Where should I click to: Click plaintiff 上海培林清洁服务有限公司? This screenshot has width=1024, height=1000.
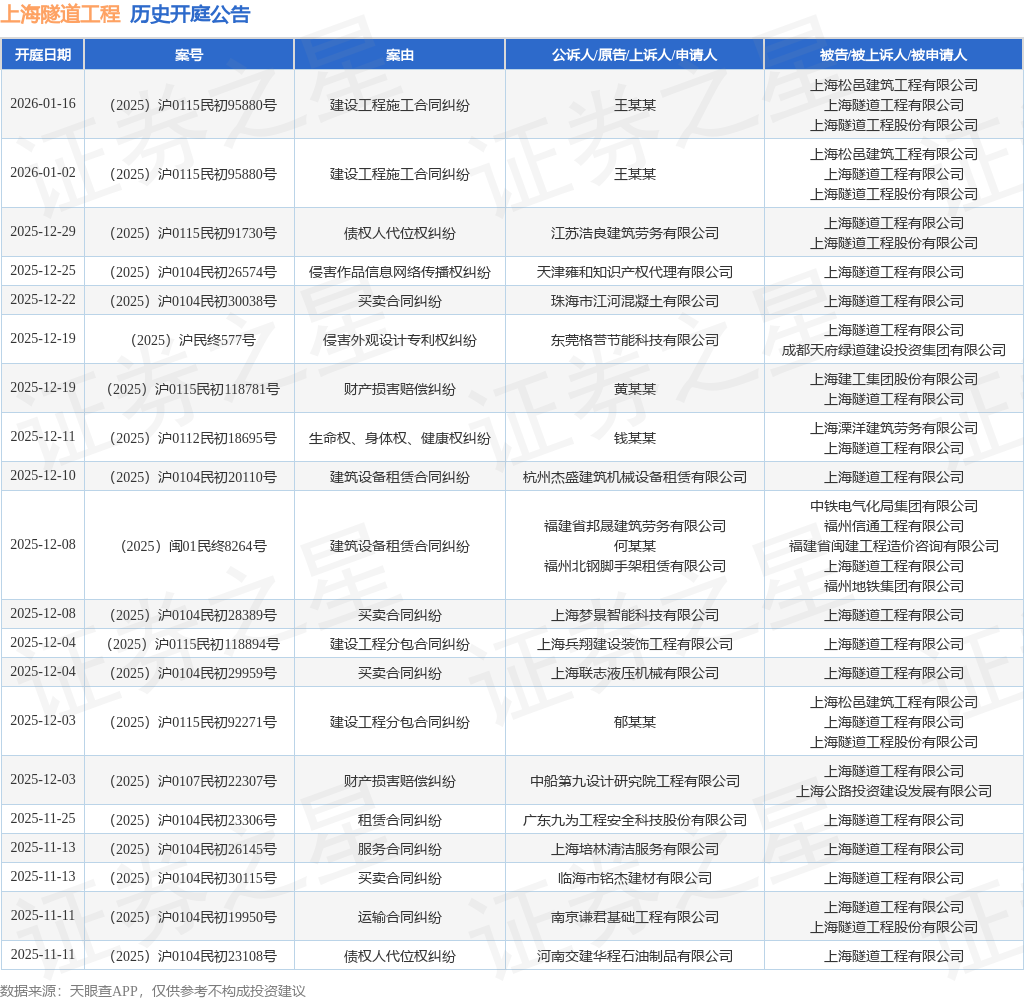tap(635, 849)
